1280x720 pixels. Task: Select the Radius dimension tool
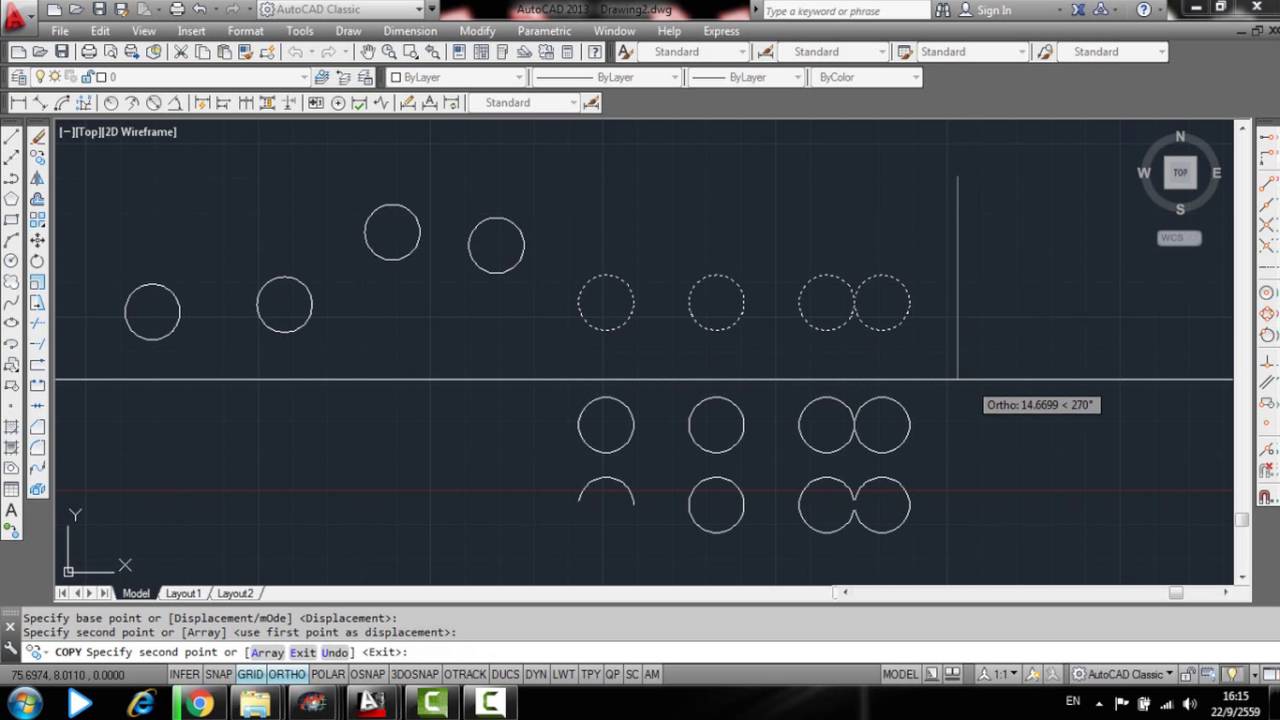(111, 103)
